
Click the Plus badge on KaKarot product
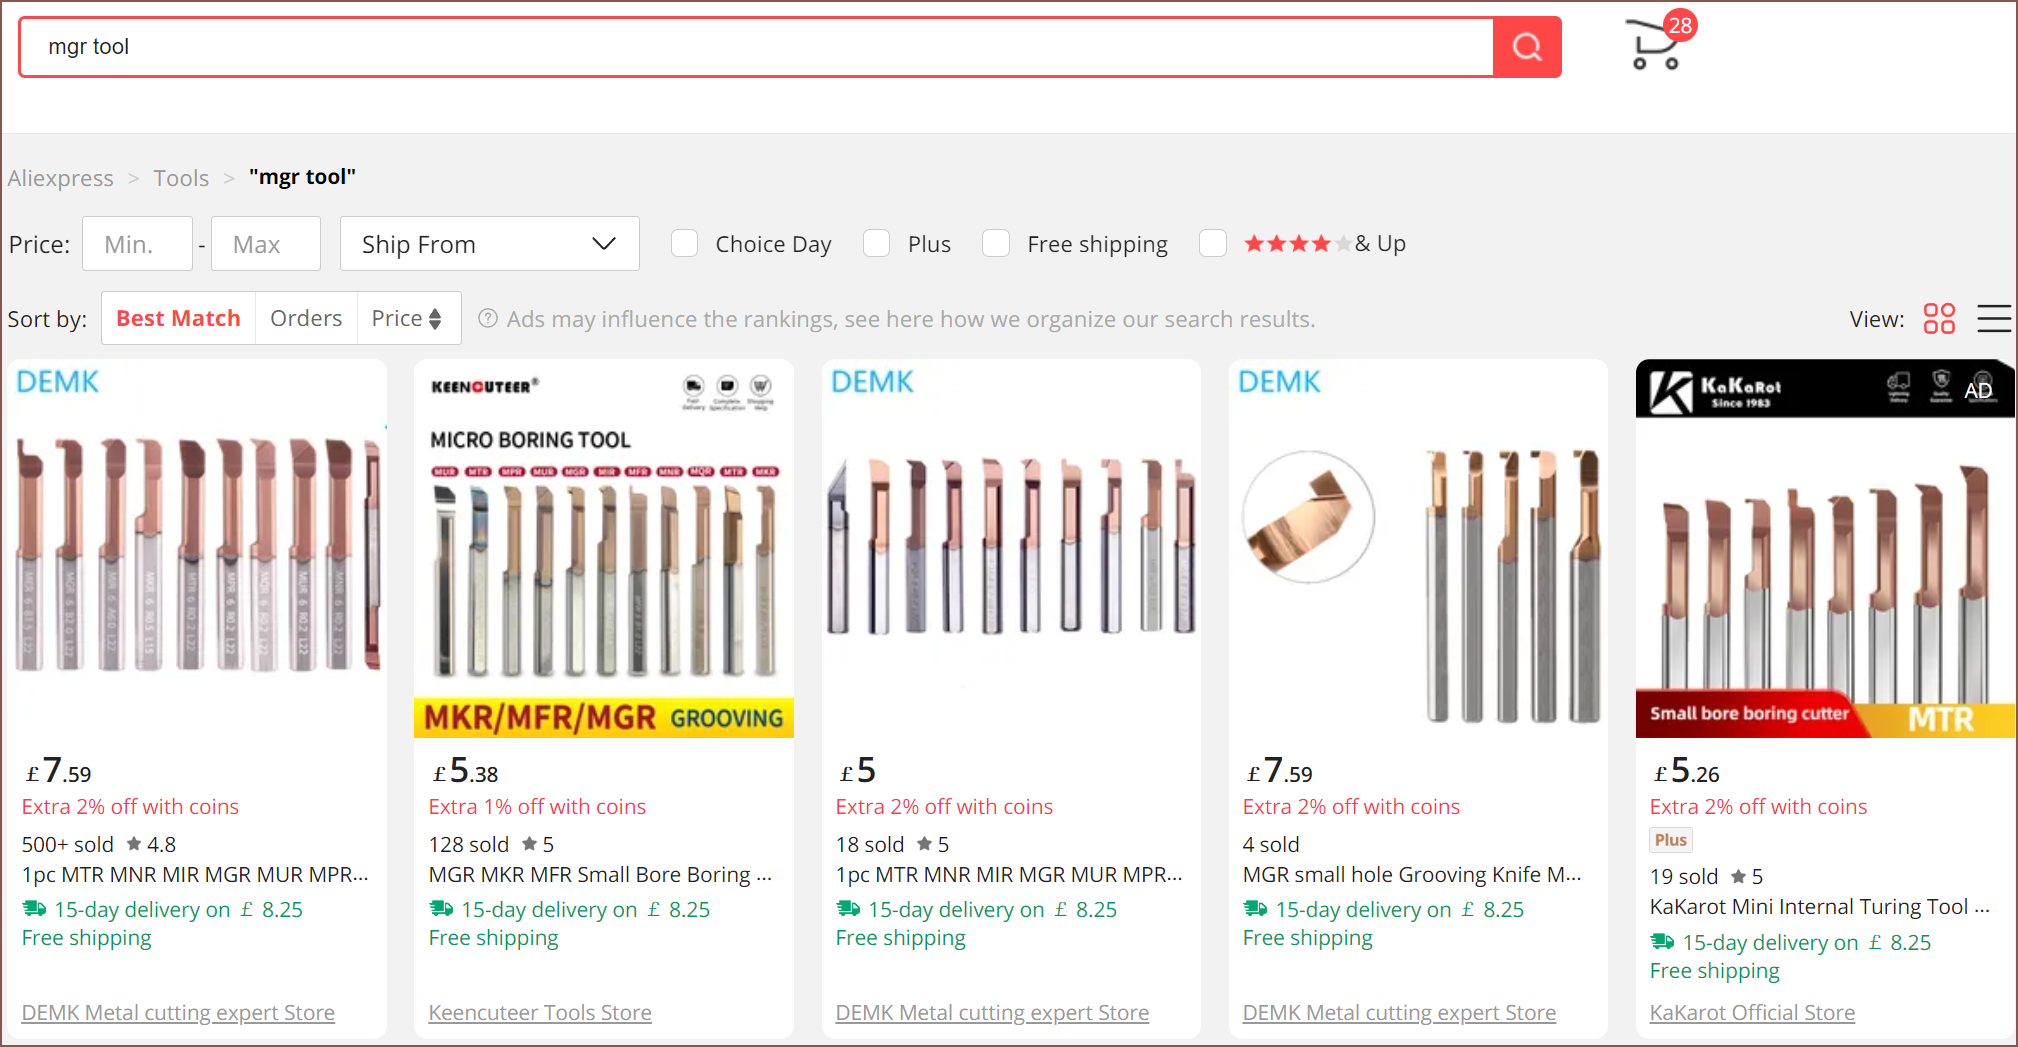click(x=1670, y=840)
